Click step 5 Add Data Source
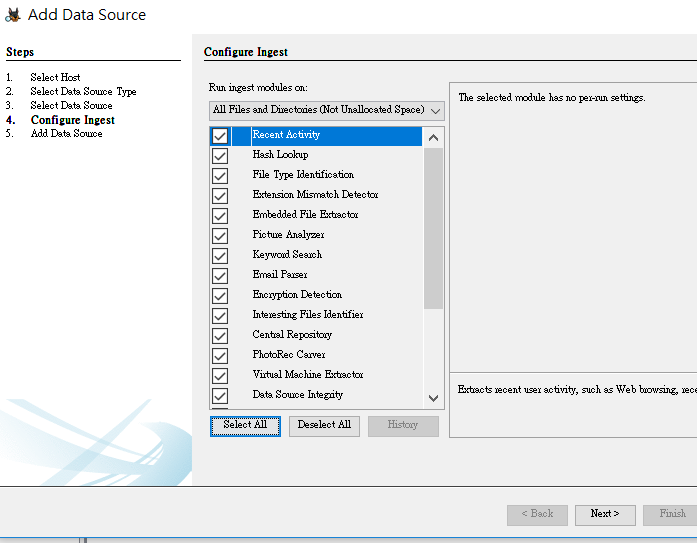This screenshot has height=543, width=697. click(x=67, y=134)
